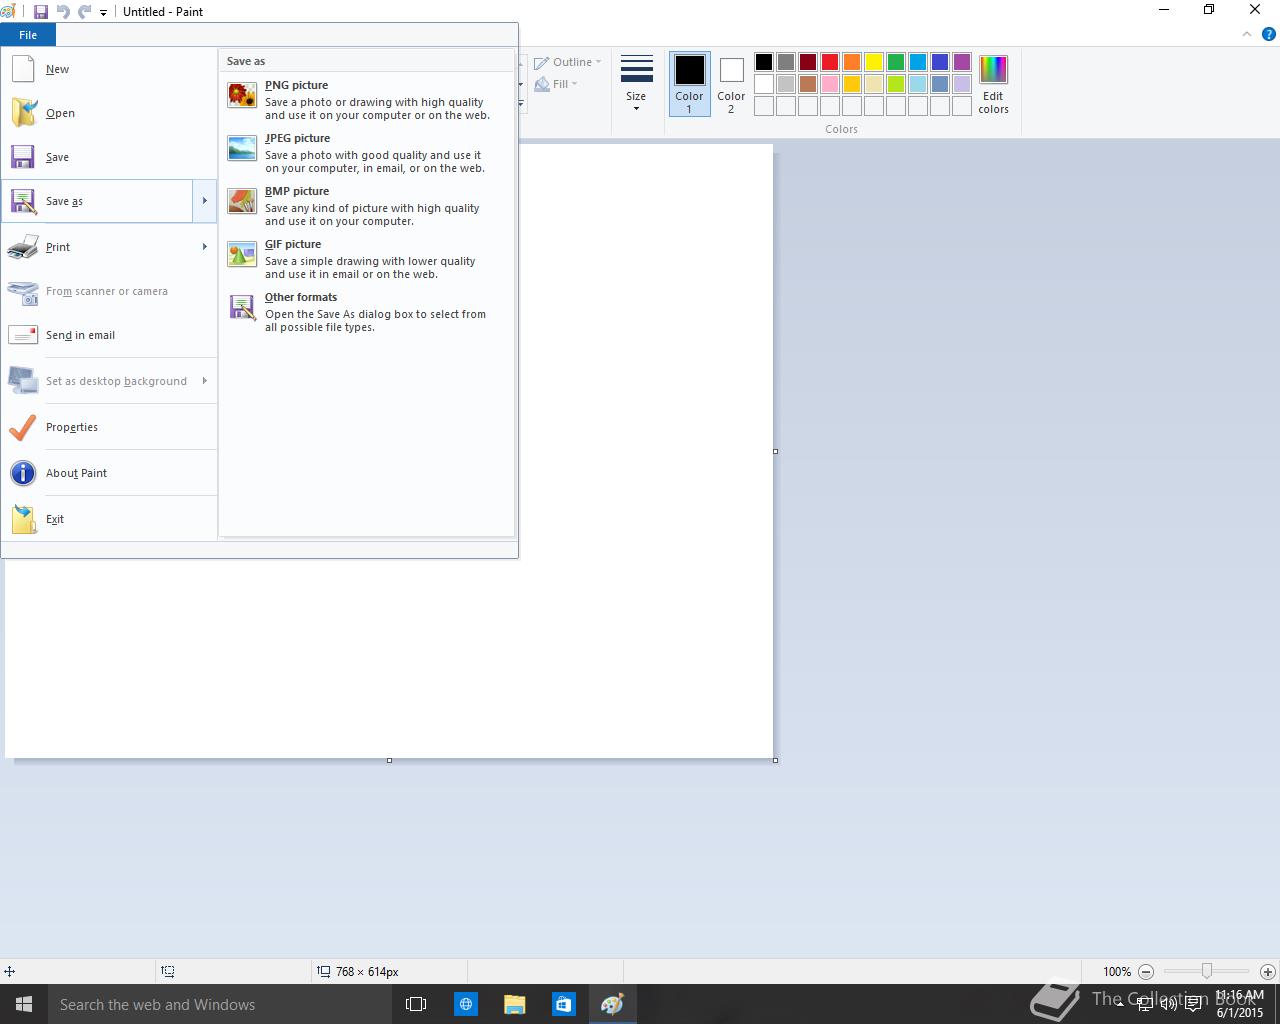Open Edit colors rainbow icon
Screen dimensions: 1280x1024
point(993,69)
